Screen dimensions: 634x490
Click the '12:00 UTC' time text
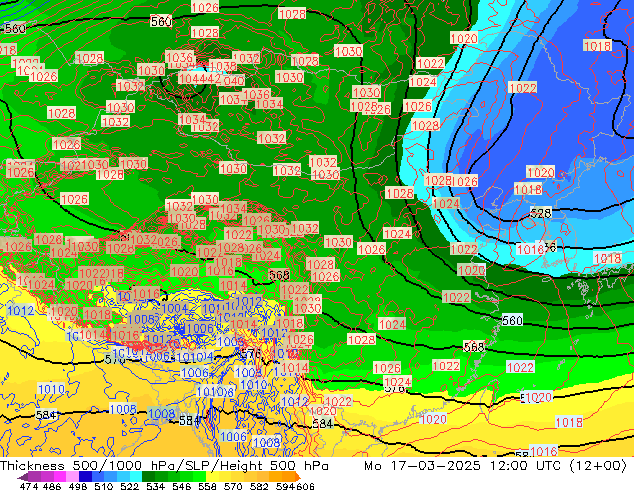click(525, 466)
